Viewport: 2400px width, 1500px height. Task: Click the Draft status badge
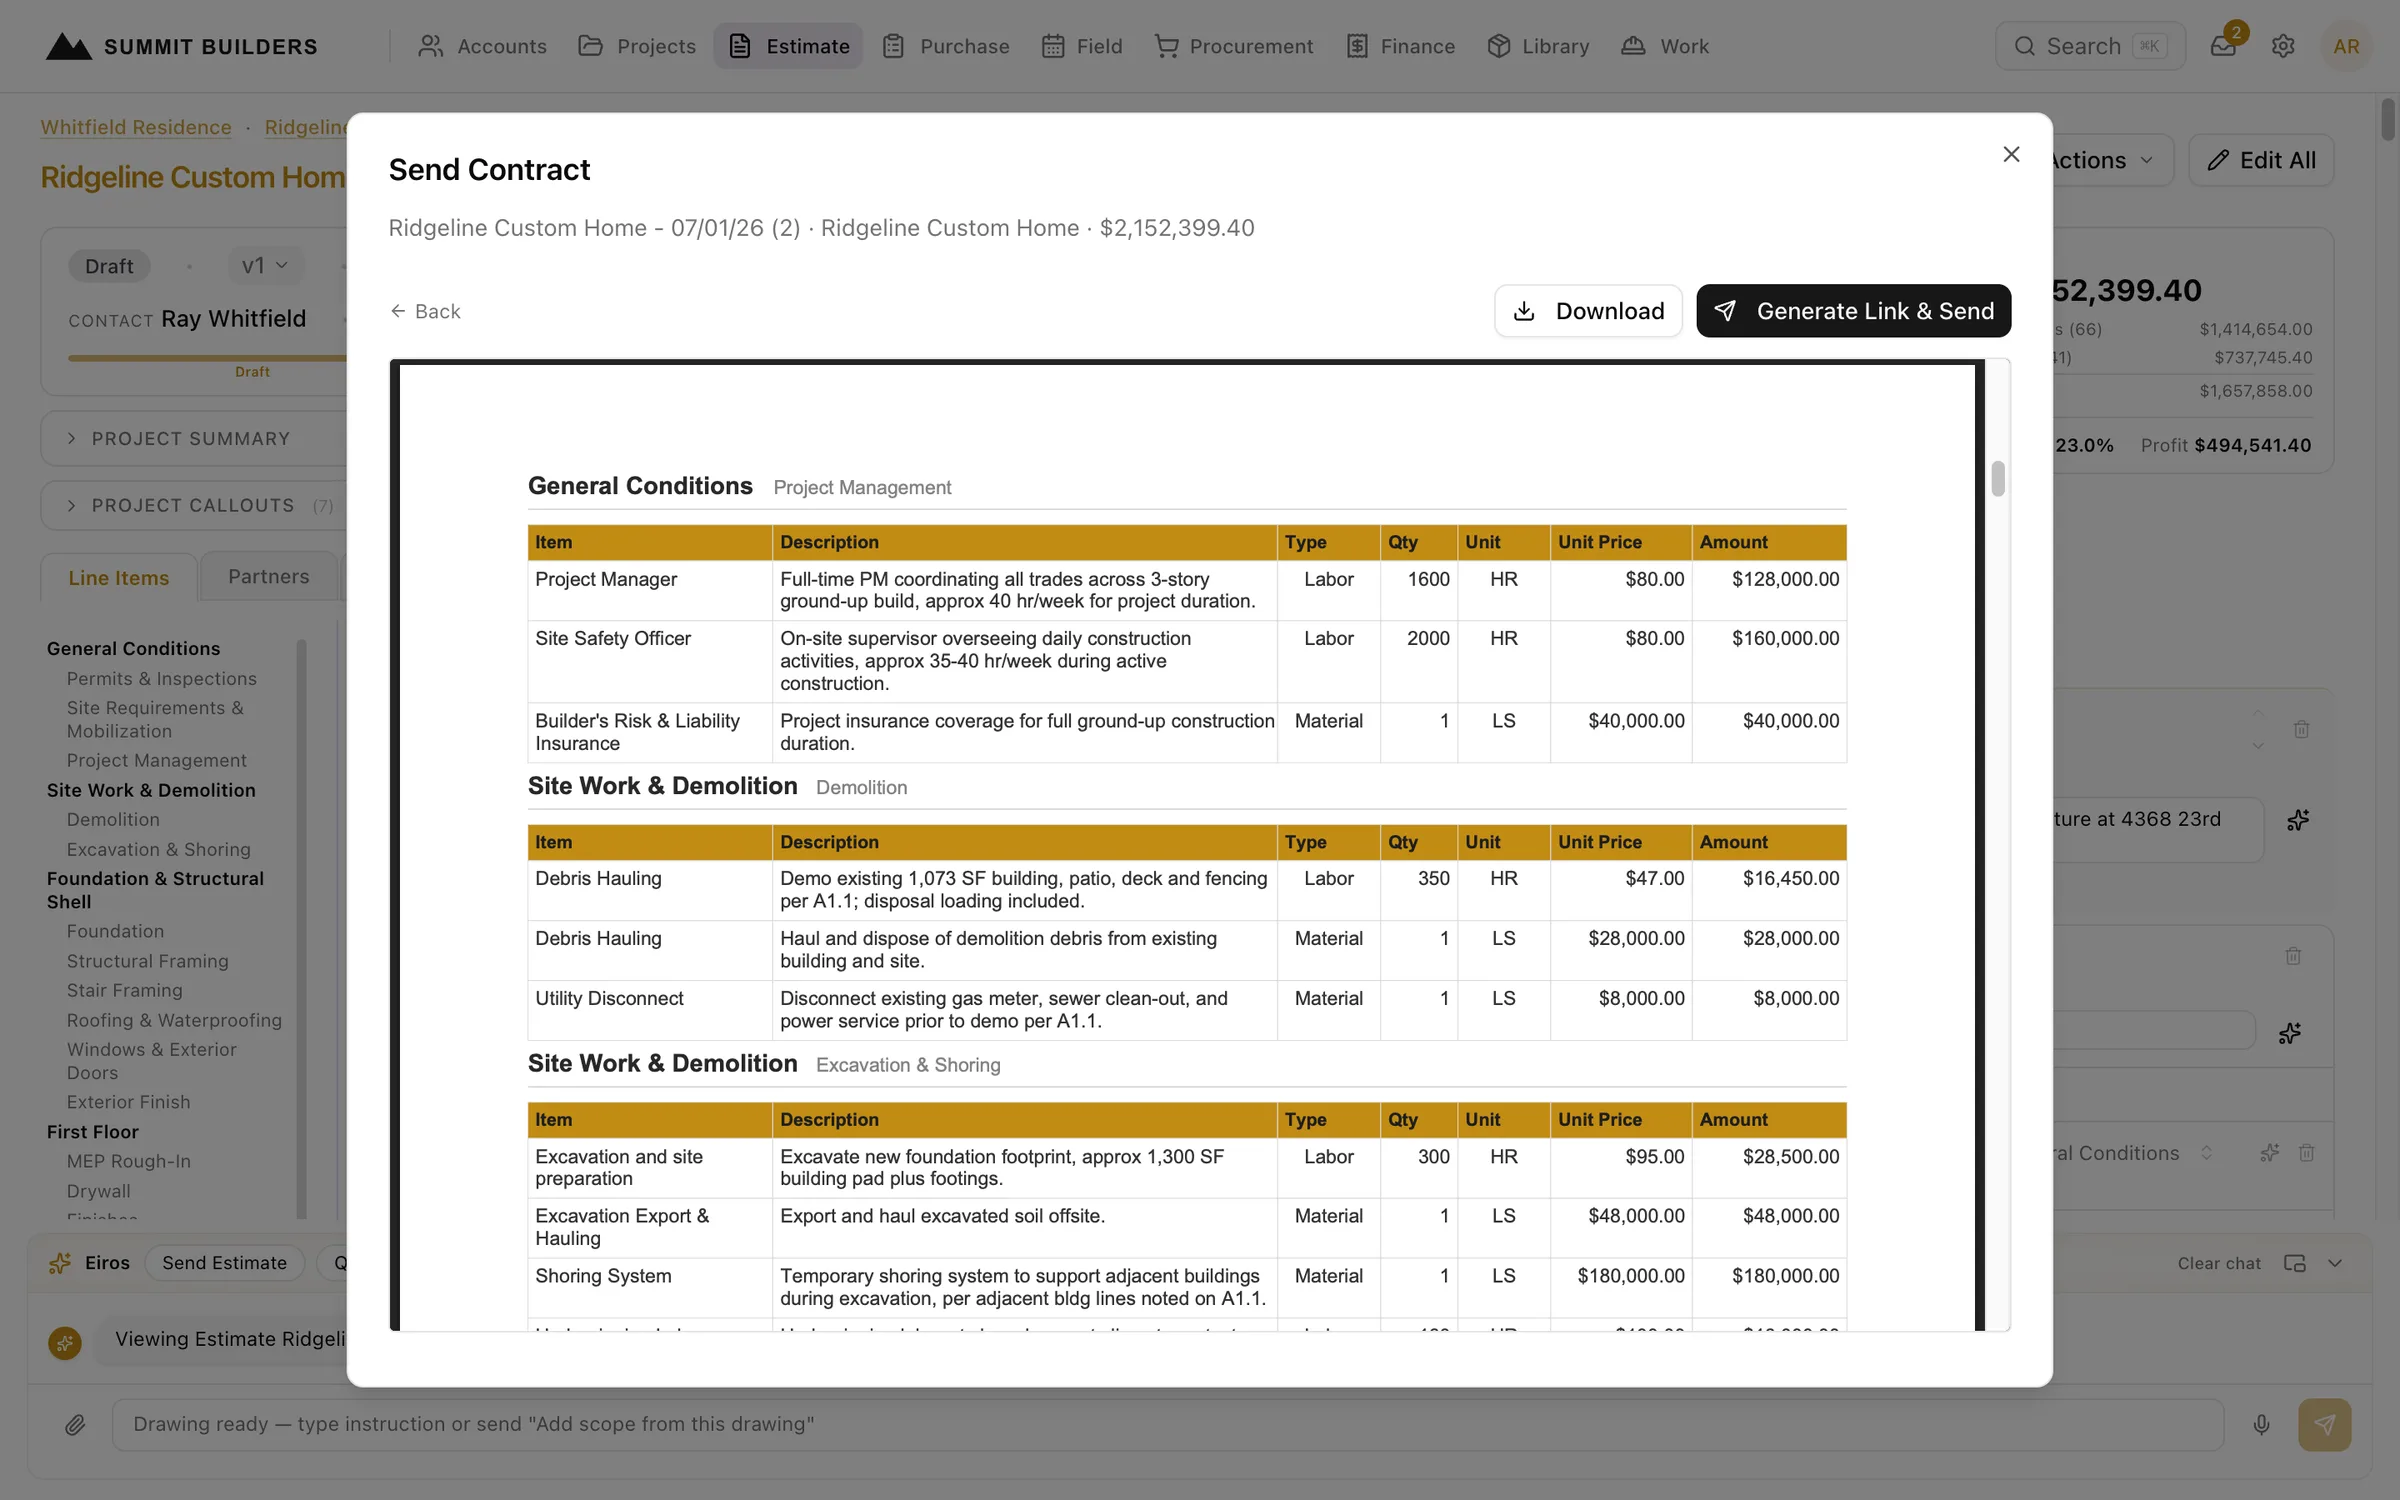[x=109, y=266]
